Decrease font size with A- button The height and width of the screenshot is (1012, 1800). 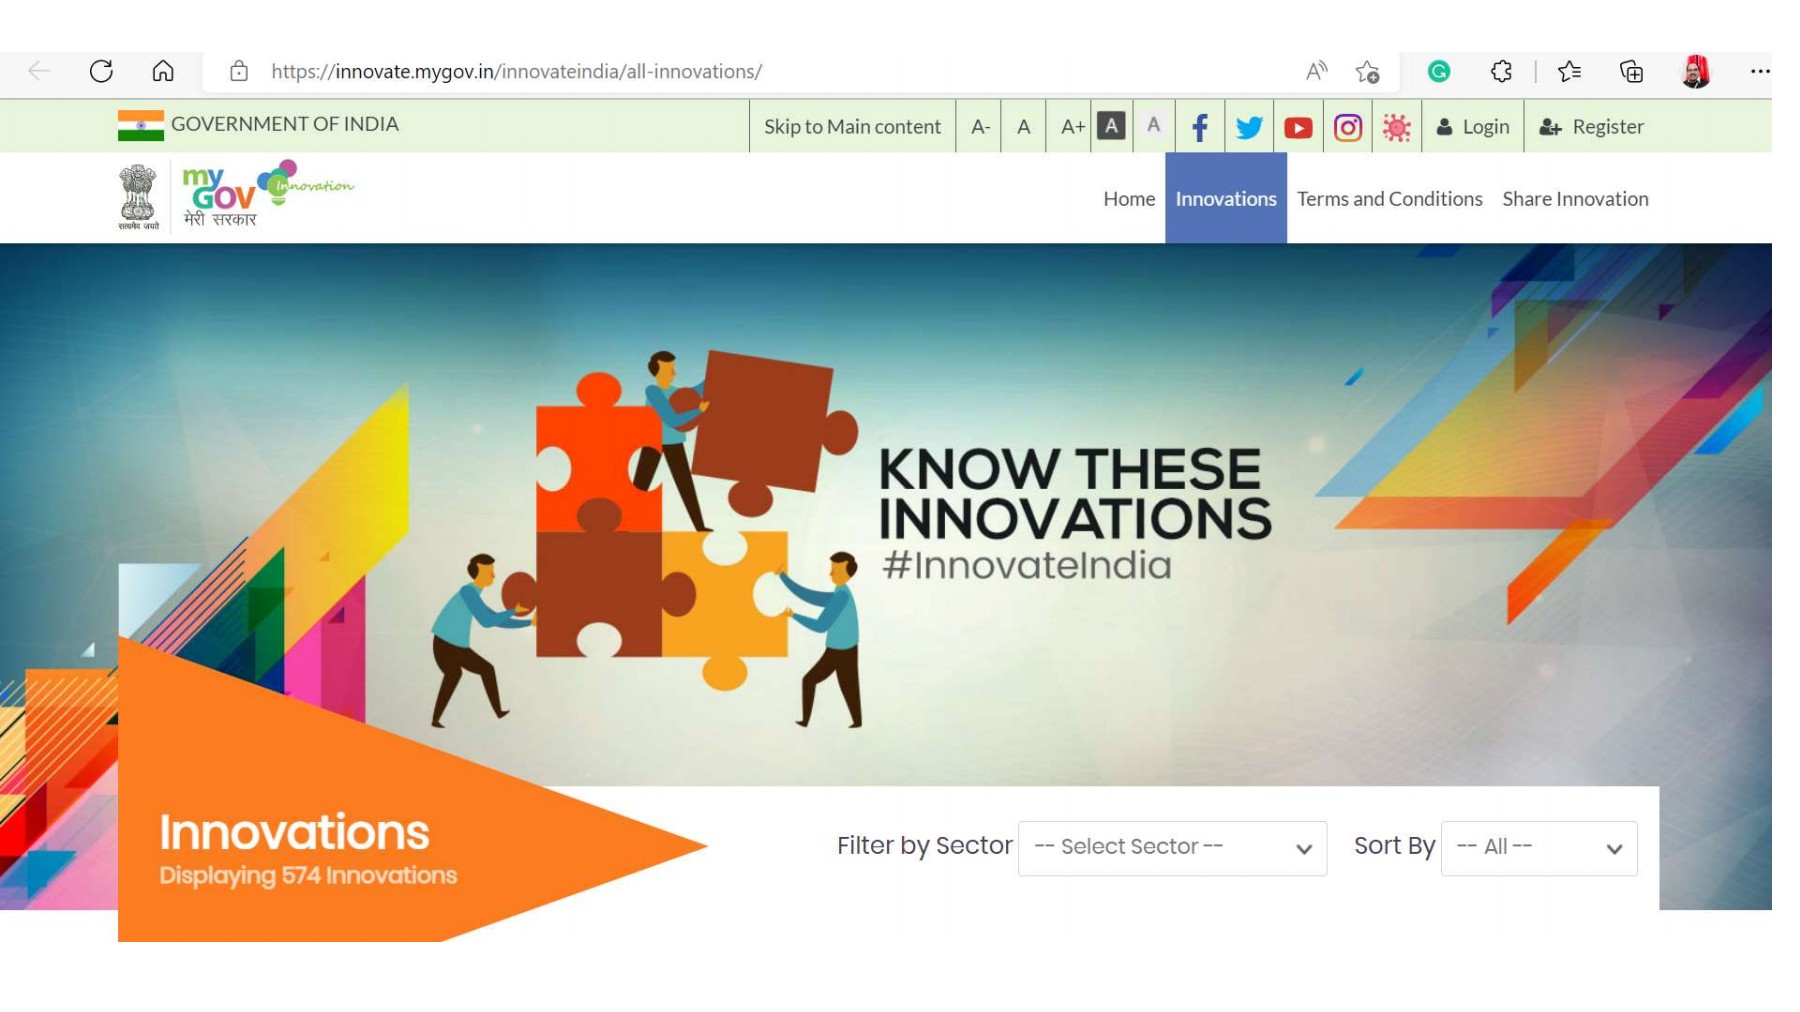980,127
